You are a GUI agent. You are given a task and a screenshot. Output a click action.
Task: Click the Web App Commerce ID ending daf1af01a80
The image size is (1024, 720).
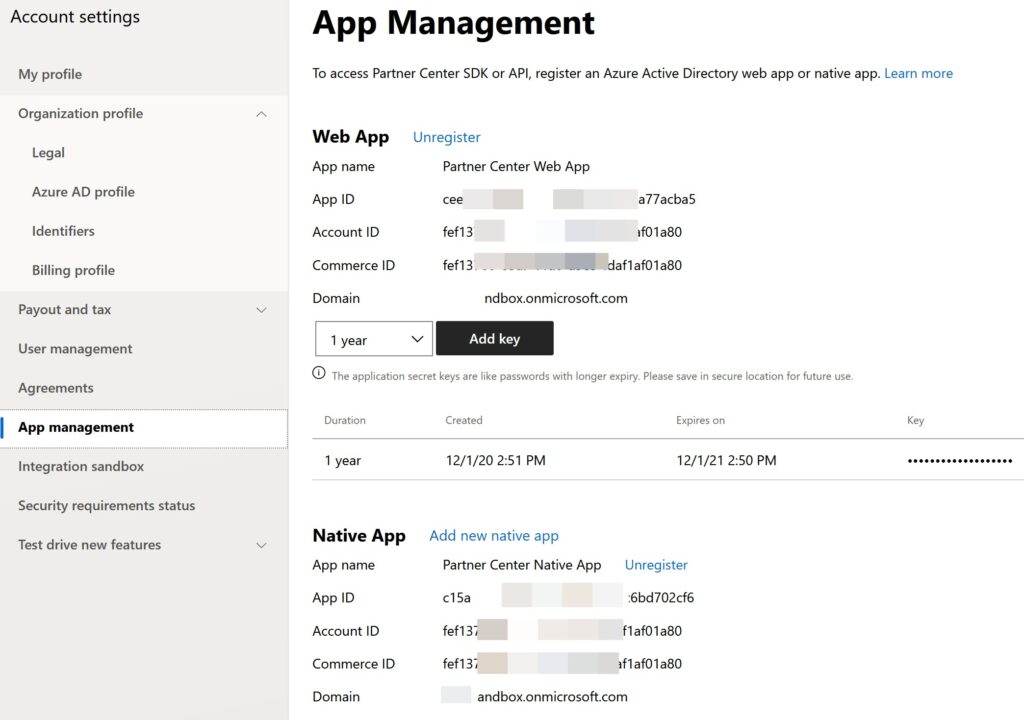pyautogui.click(x=562, y=265)
